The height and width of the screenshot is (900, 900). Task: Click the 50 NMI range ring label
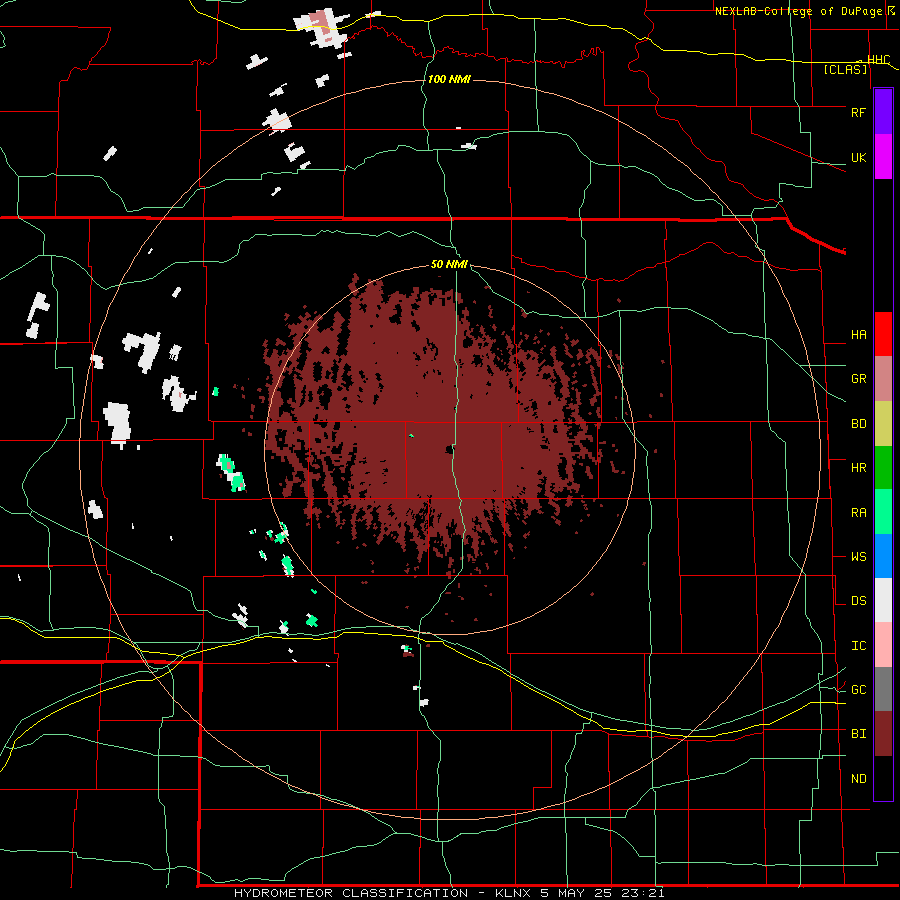[x=449, y=265]
